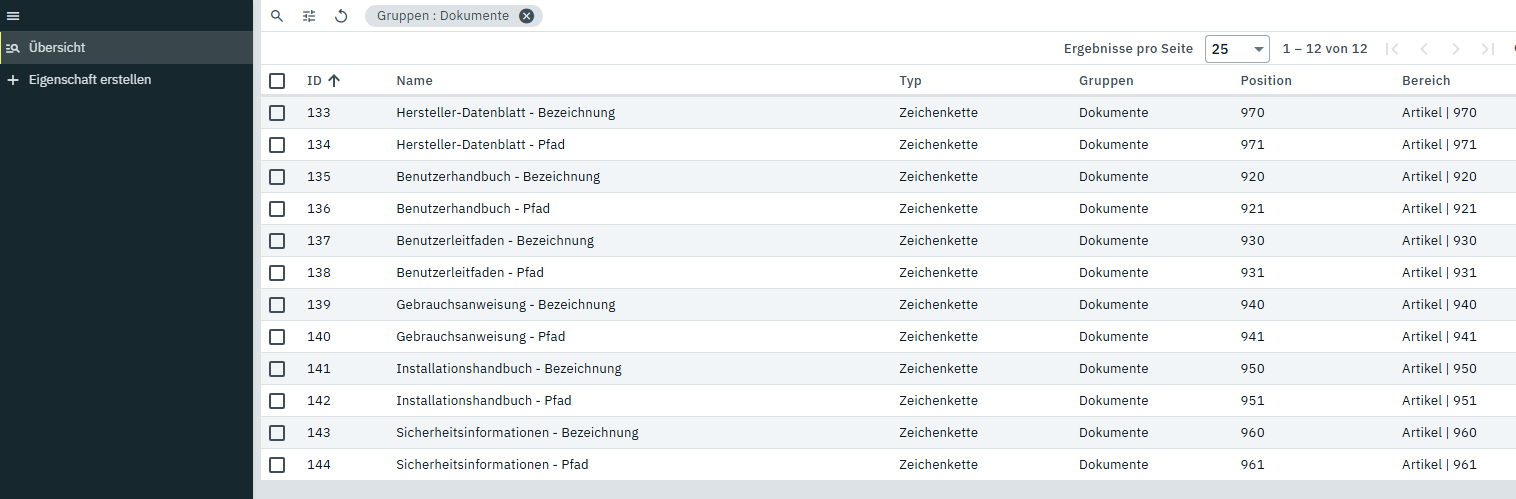Open the filter settings sliders icon
This screenshot has width=1516, height=499.
(309, 16)
